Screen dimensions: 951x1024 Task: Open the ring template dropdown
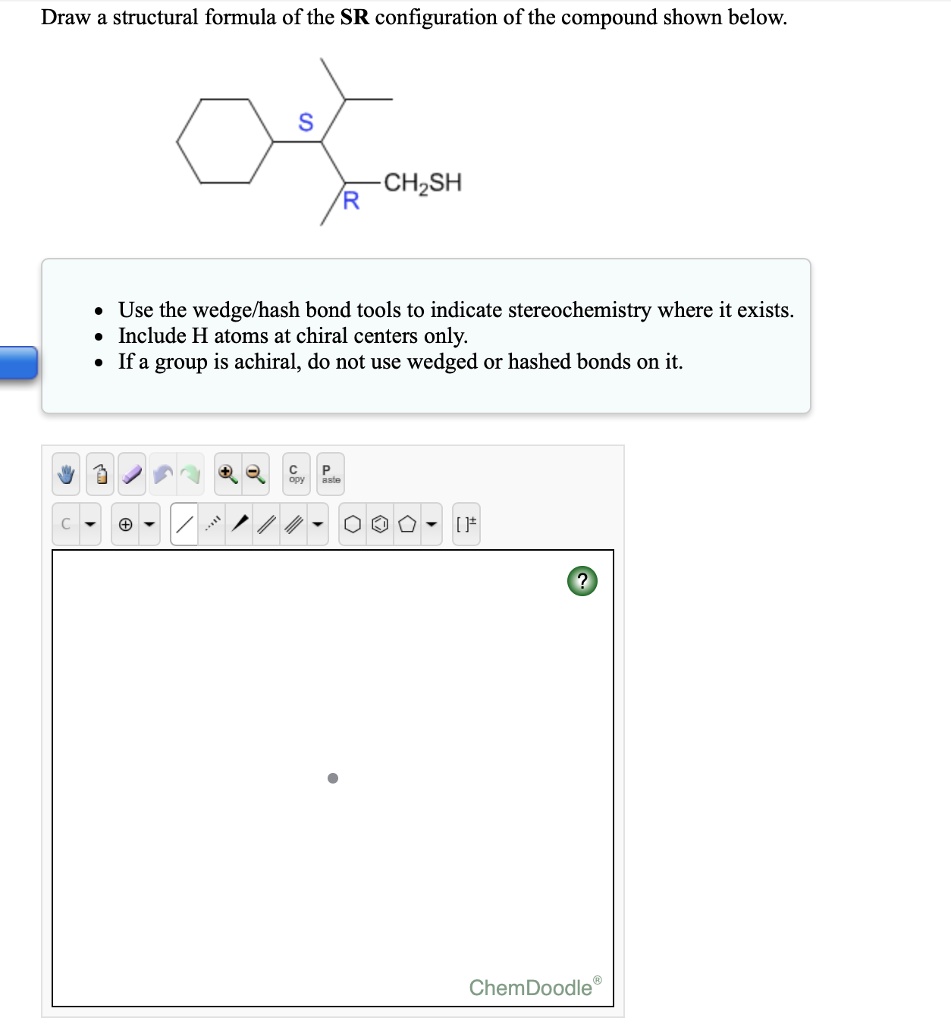[432, 523]
